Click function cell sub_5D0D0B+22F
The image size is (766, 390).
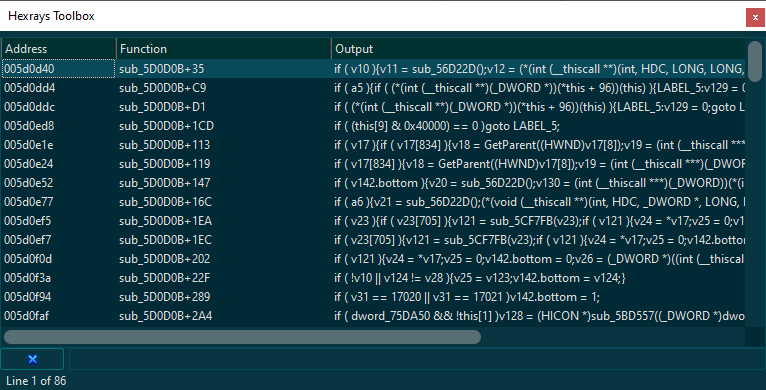[x=165, y=278]
